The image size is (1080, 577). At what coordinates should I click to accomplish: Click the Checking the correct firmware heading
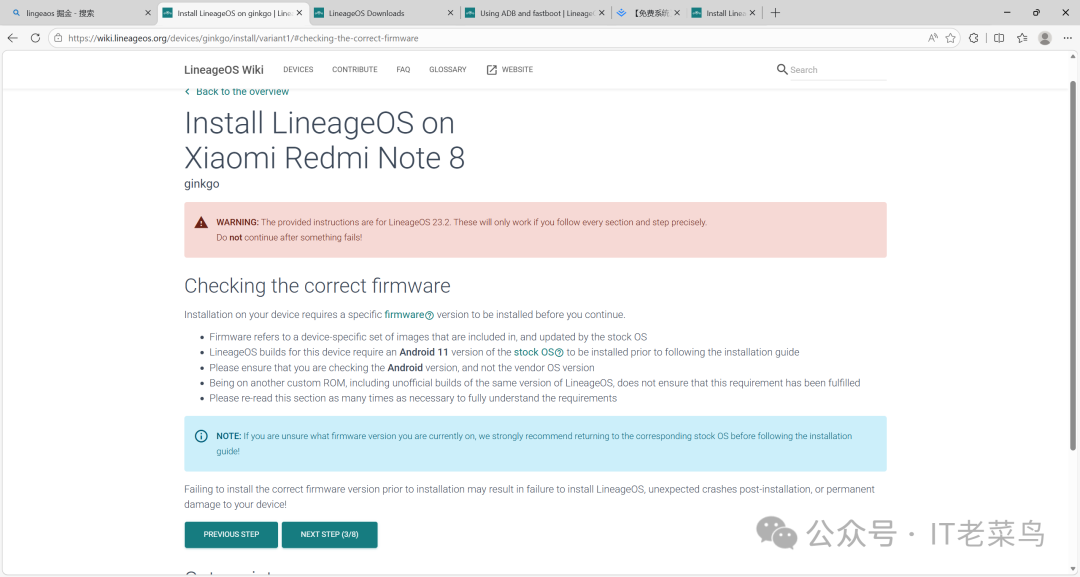(x=317, y=286)
